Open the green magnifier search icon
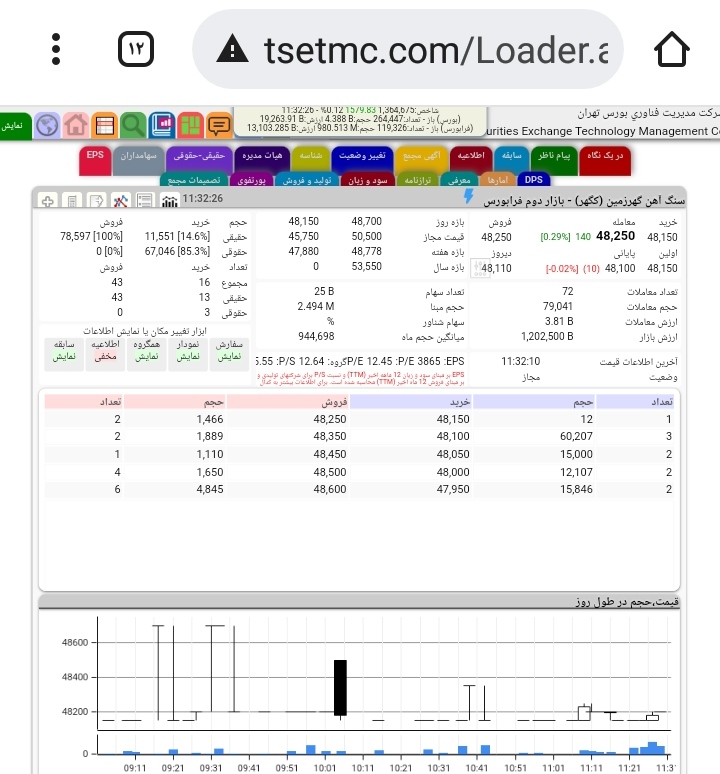This screenshot has width=720, height=774. pos(133,125)
